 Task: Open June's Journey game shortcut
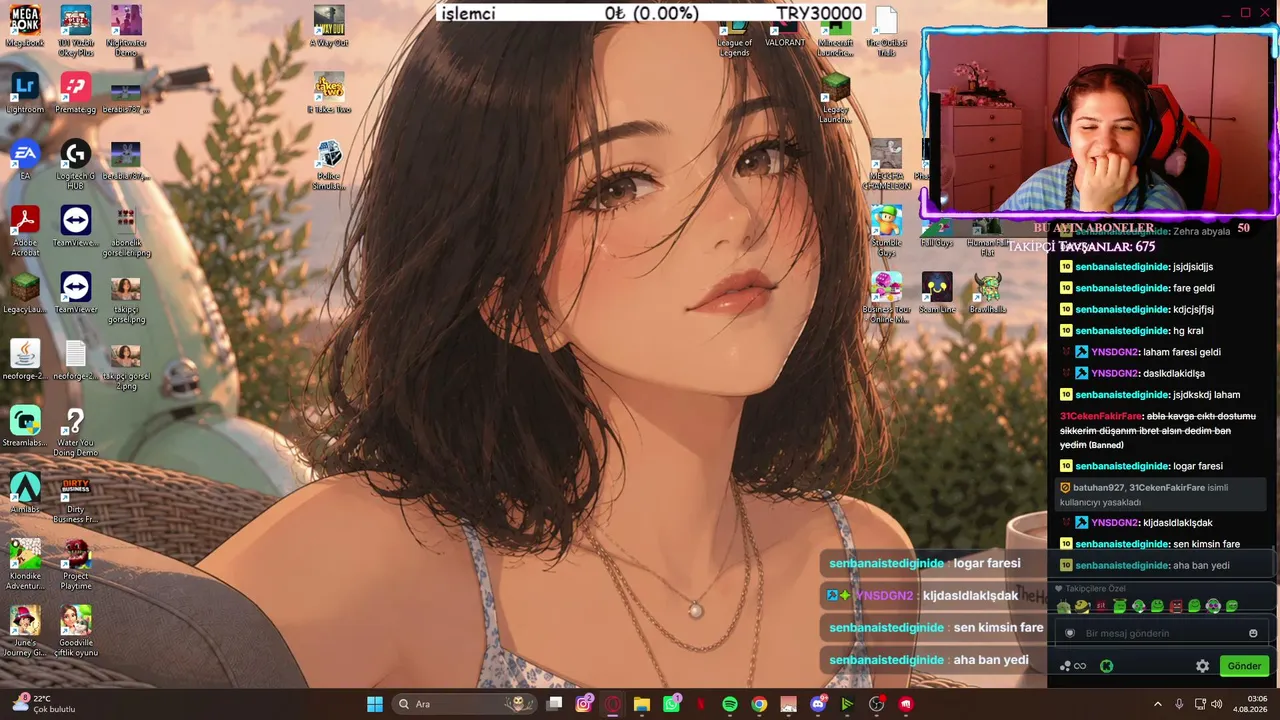click(25, 632)
